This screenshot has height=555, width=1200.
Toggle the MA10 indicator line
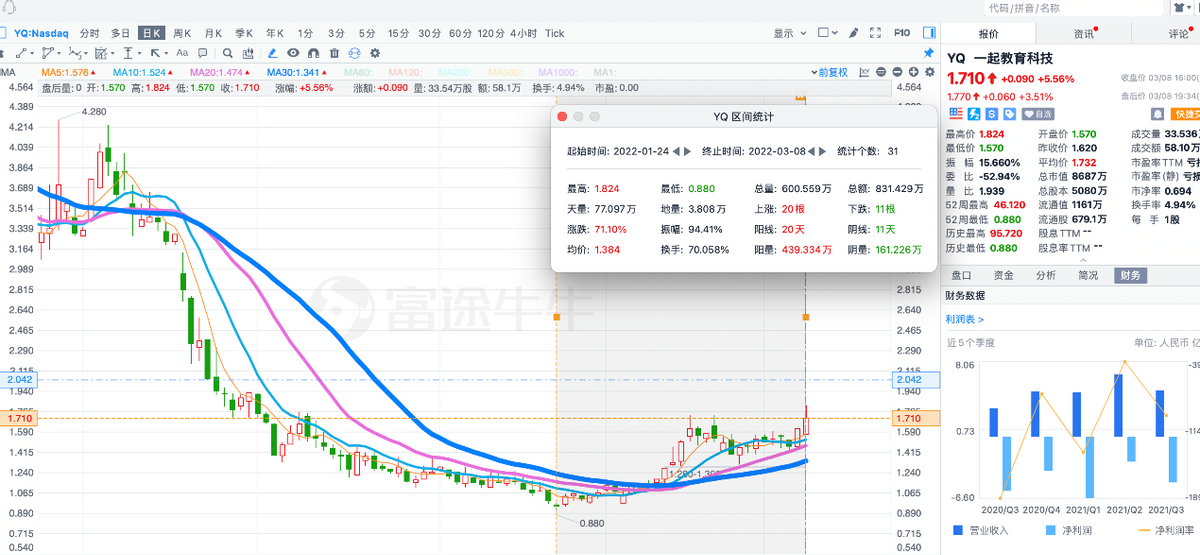coord(141,72)
